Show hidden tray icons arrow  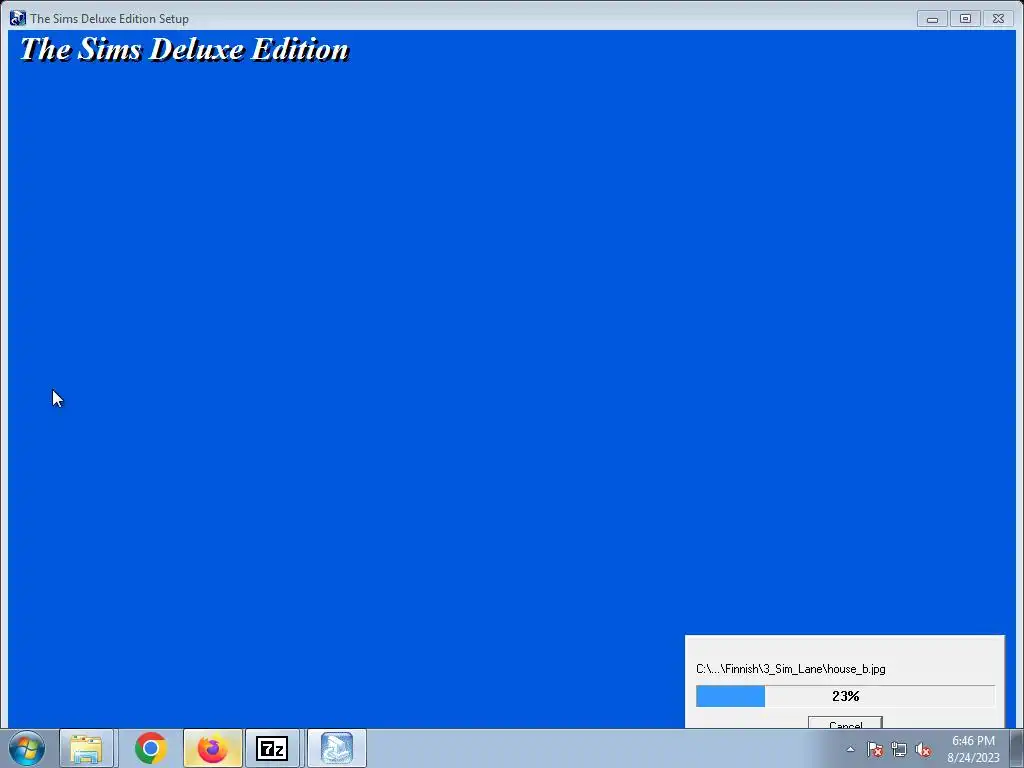tap(850, 749)
